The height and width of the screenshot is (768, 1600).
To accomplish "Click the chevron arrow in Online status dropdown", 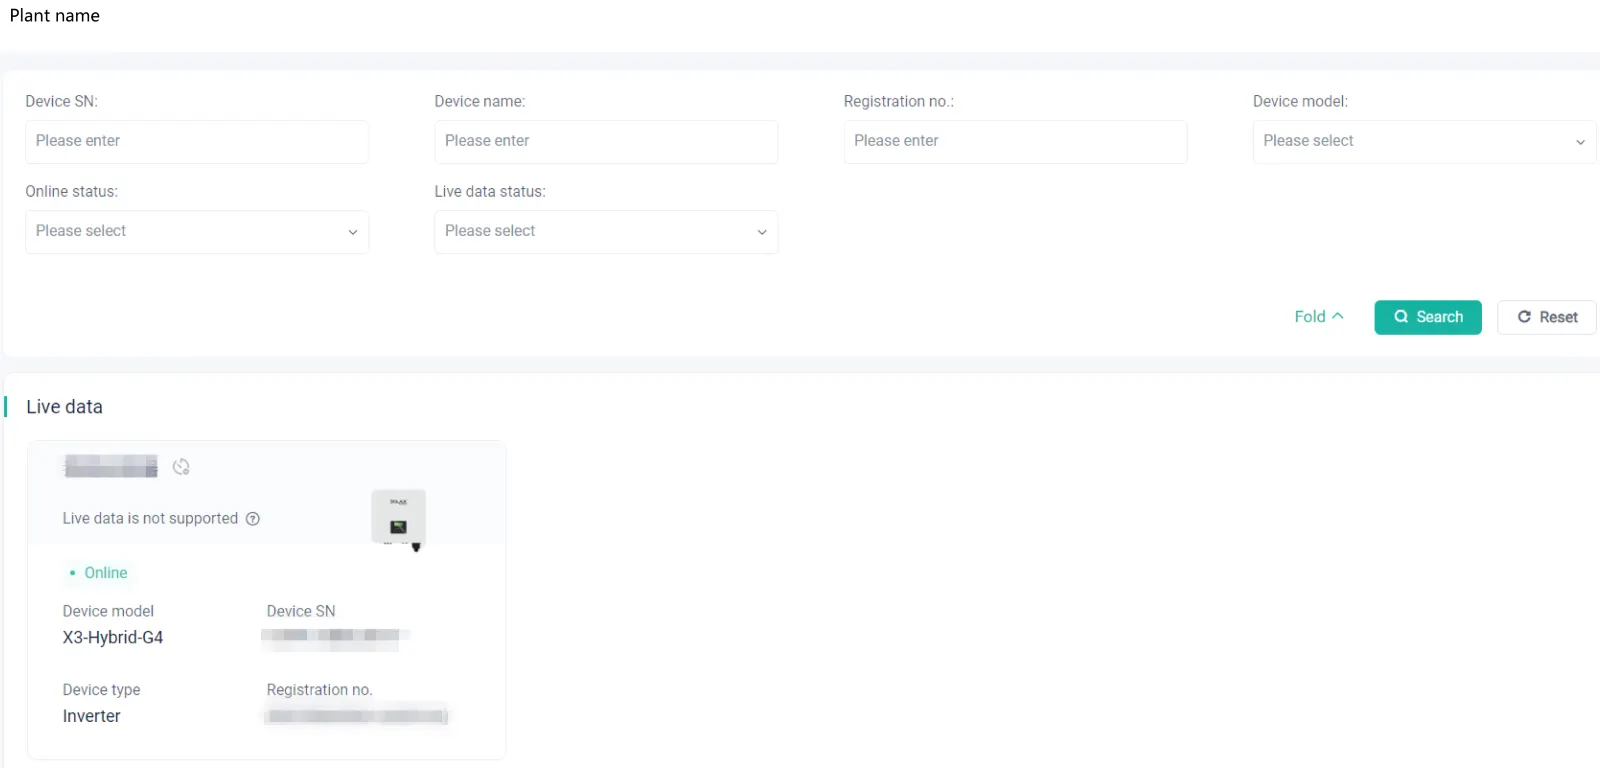I will (352, 232).
